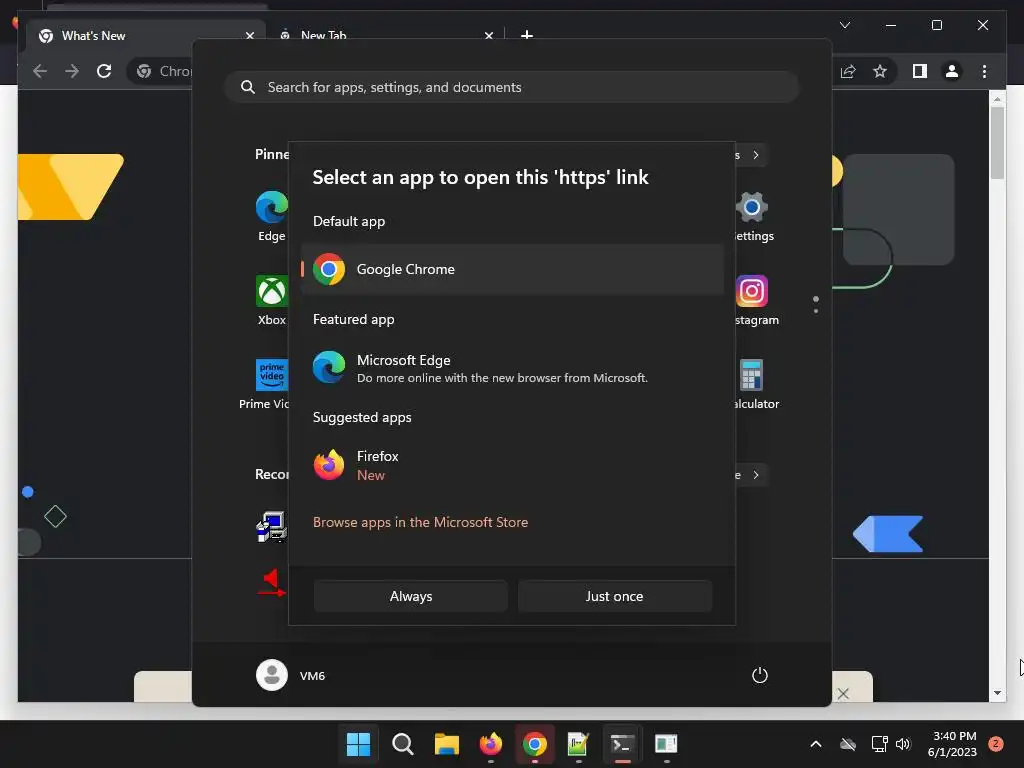1024x768 pixels.
Task: Go back in Chrome
Action: pyautogui.click(x=40, y=71)
